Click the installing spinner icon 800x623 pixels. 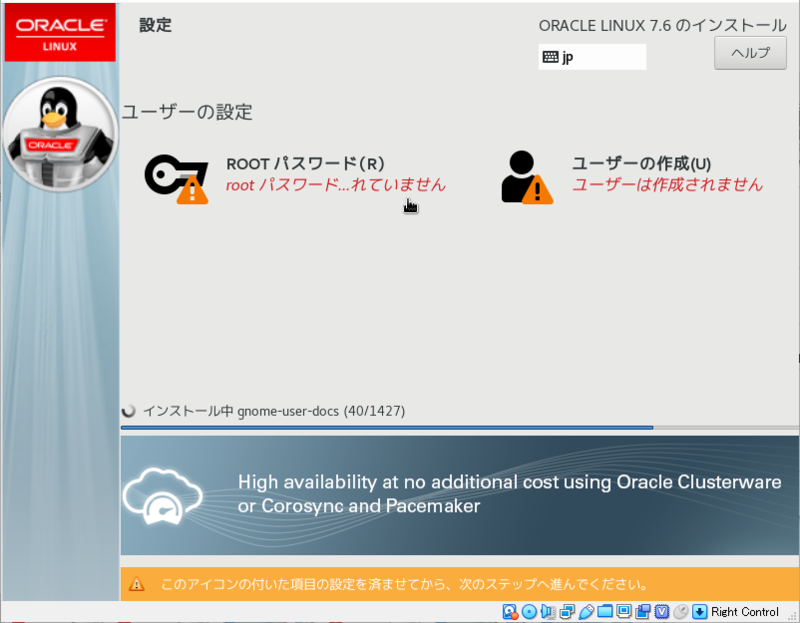(x=129, y=411)
